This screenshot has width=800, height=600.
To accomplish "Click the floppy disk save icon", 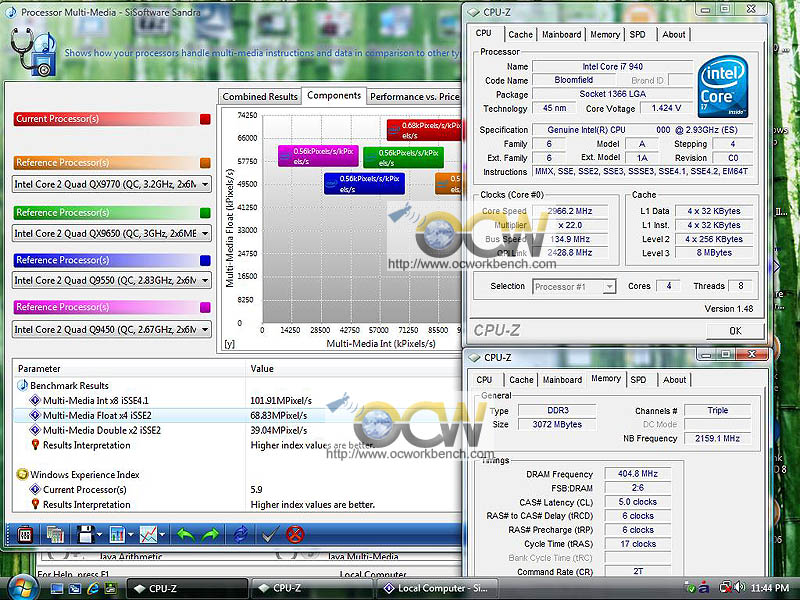I will pyautogui.click(x=85, y=535).
